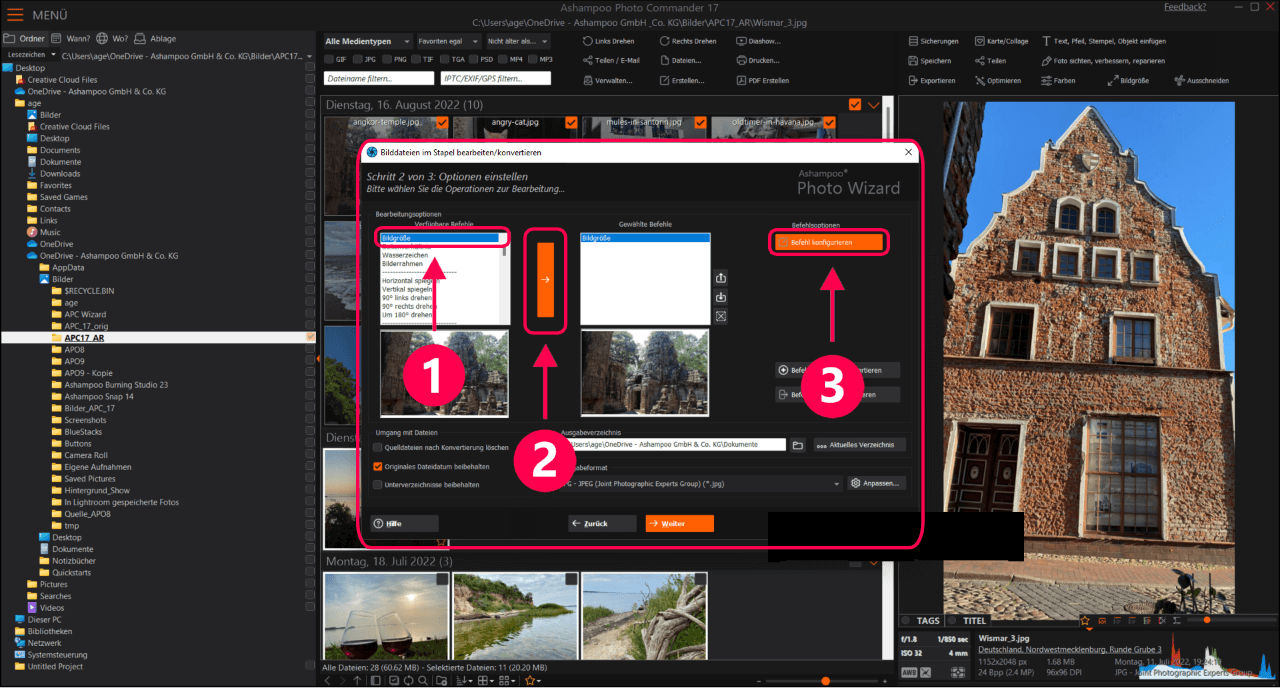The height and width of the screenshot is (688, 1280).
Task: Click the remove-command X icon beside selected commands
Action: point(721,316)
